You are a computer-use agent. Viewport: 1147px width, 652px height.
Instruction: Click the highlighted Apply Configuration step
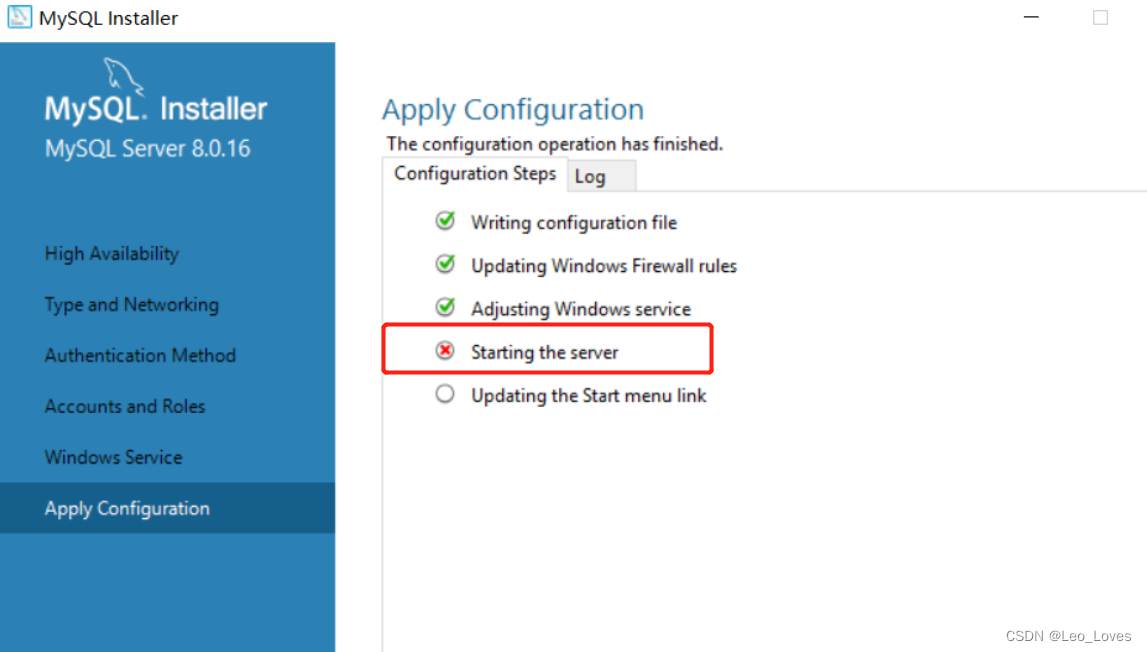(x=126, y=508)
